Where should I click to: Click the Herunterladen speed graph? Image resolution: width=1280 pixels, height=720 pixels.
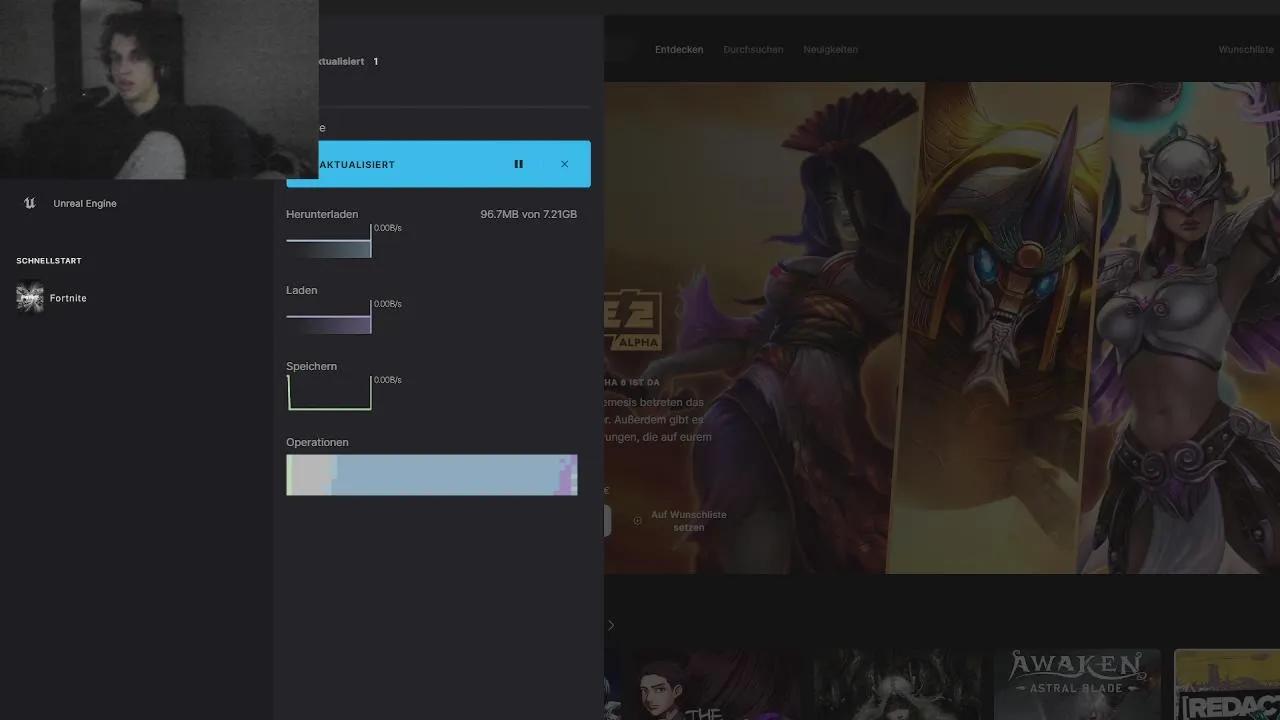click(329, 241)
